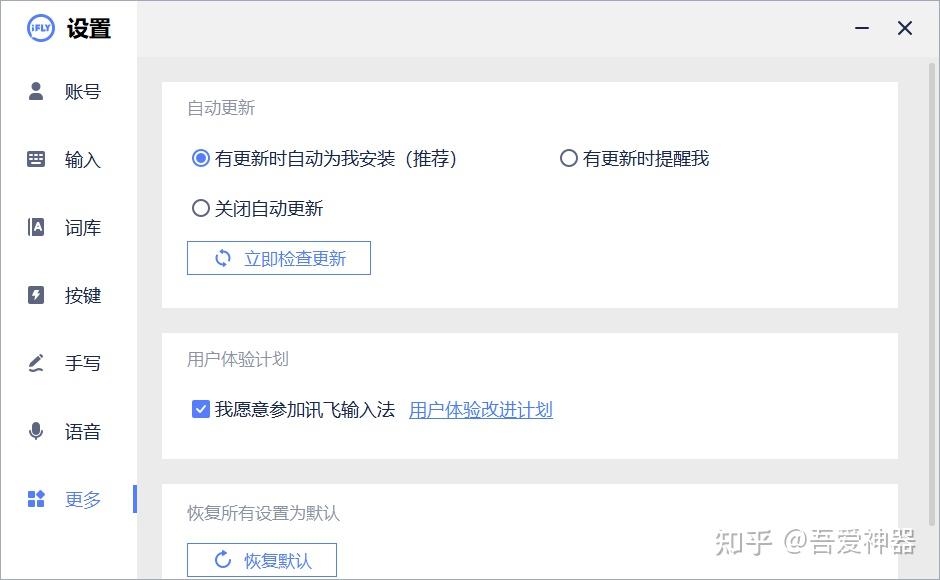Click the vertical scrollbar thumb
940x580 pixels.
pos(933,294)
